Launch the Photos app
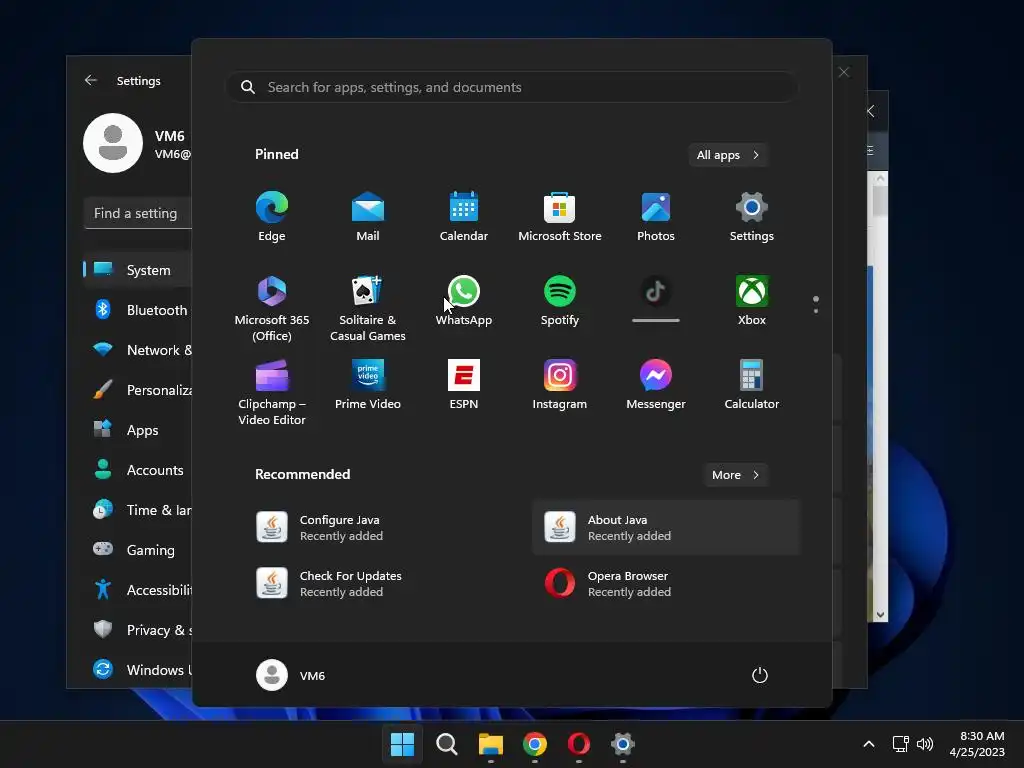The width and height of the screenshot is (1024, 768). tap(656, 217)
